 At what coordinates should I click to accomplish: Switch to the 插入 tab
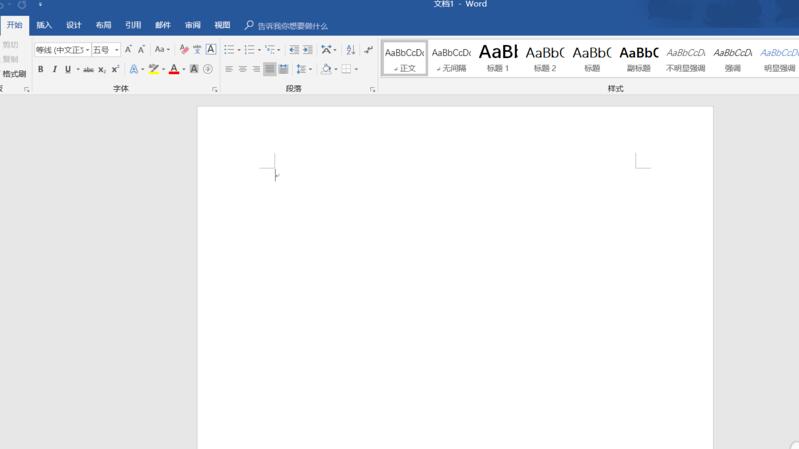[x=44, y=25]
